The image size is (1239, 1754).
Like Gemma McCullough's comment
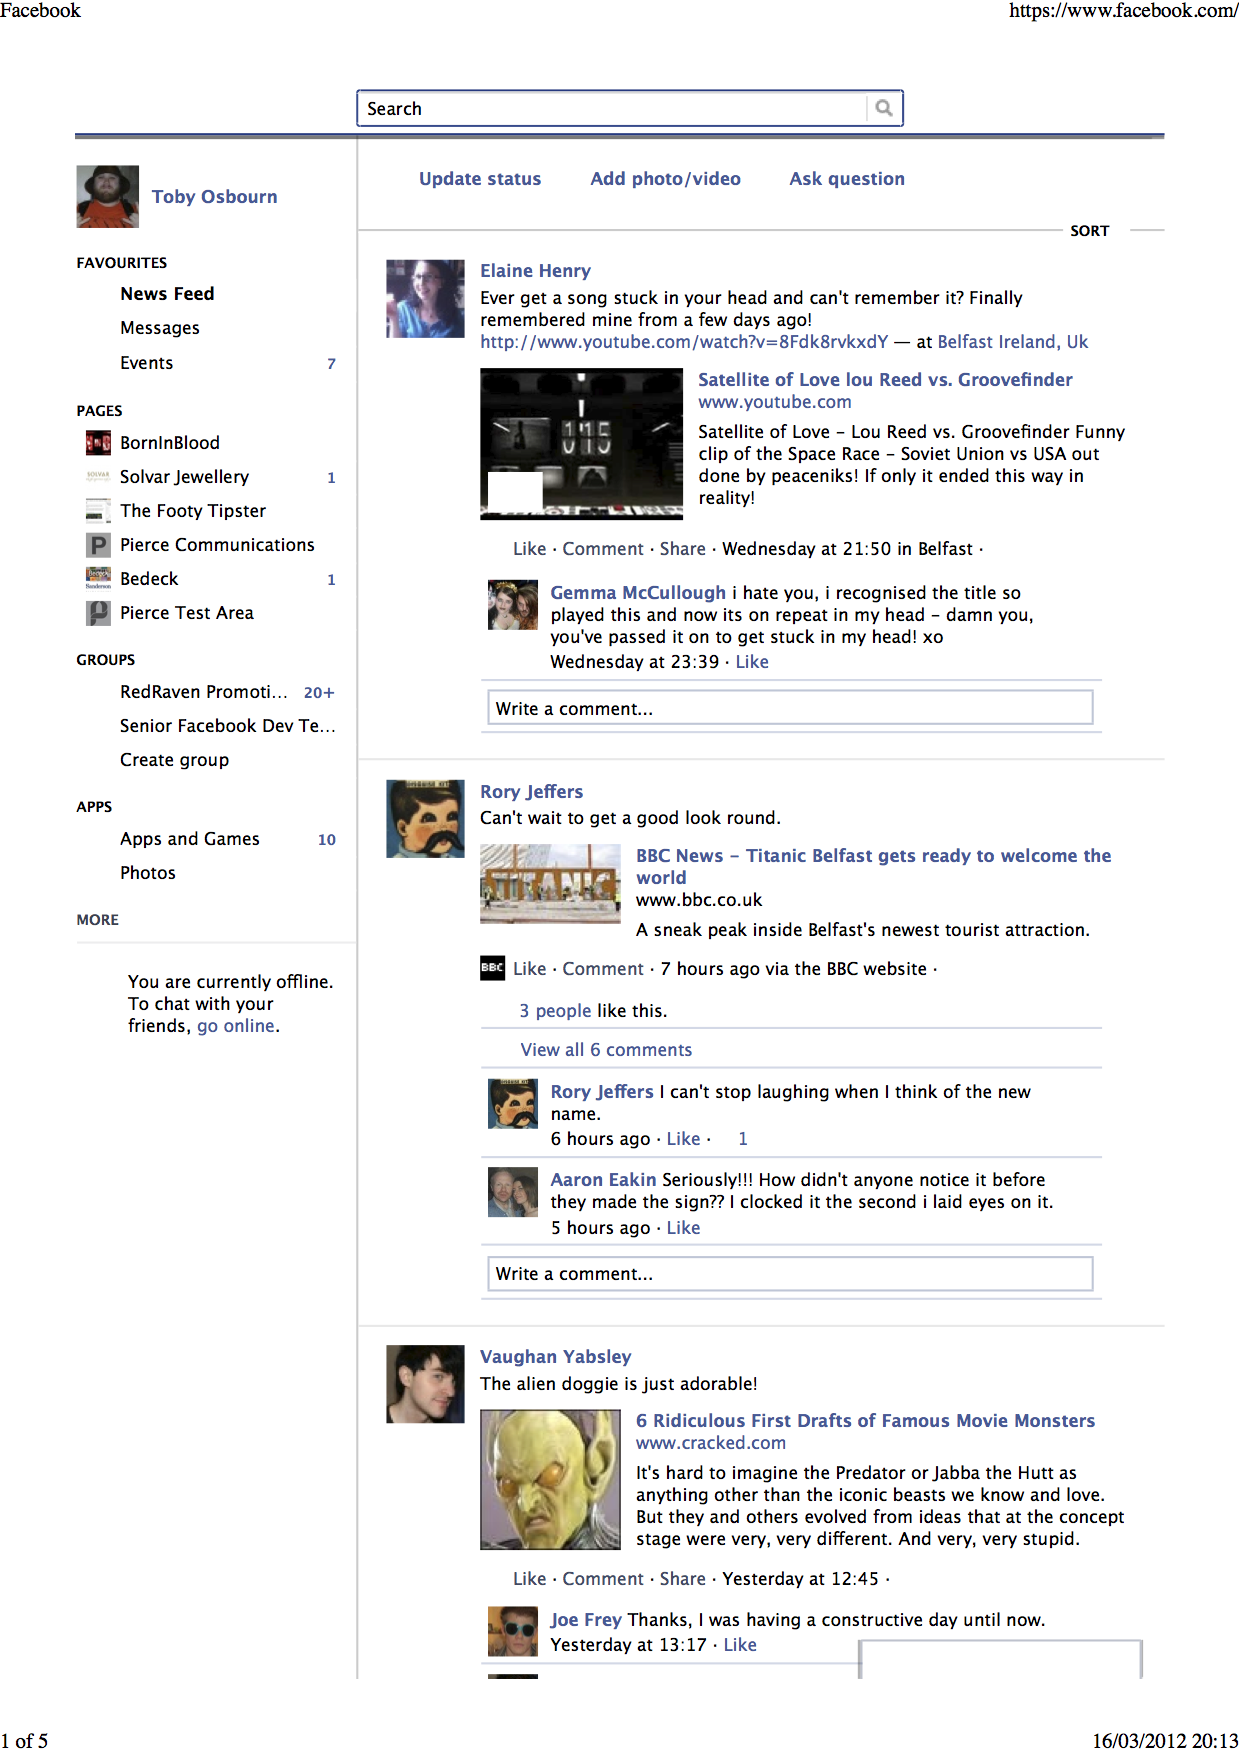[x=752, y=662]
